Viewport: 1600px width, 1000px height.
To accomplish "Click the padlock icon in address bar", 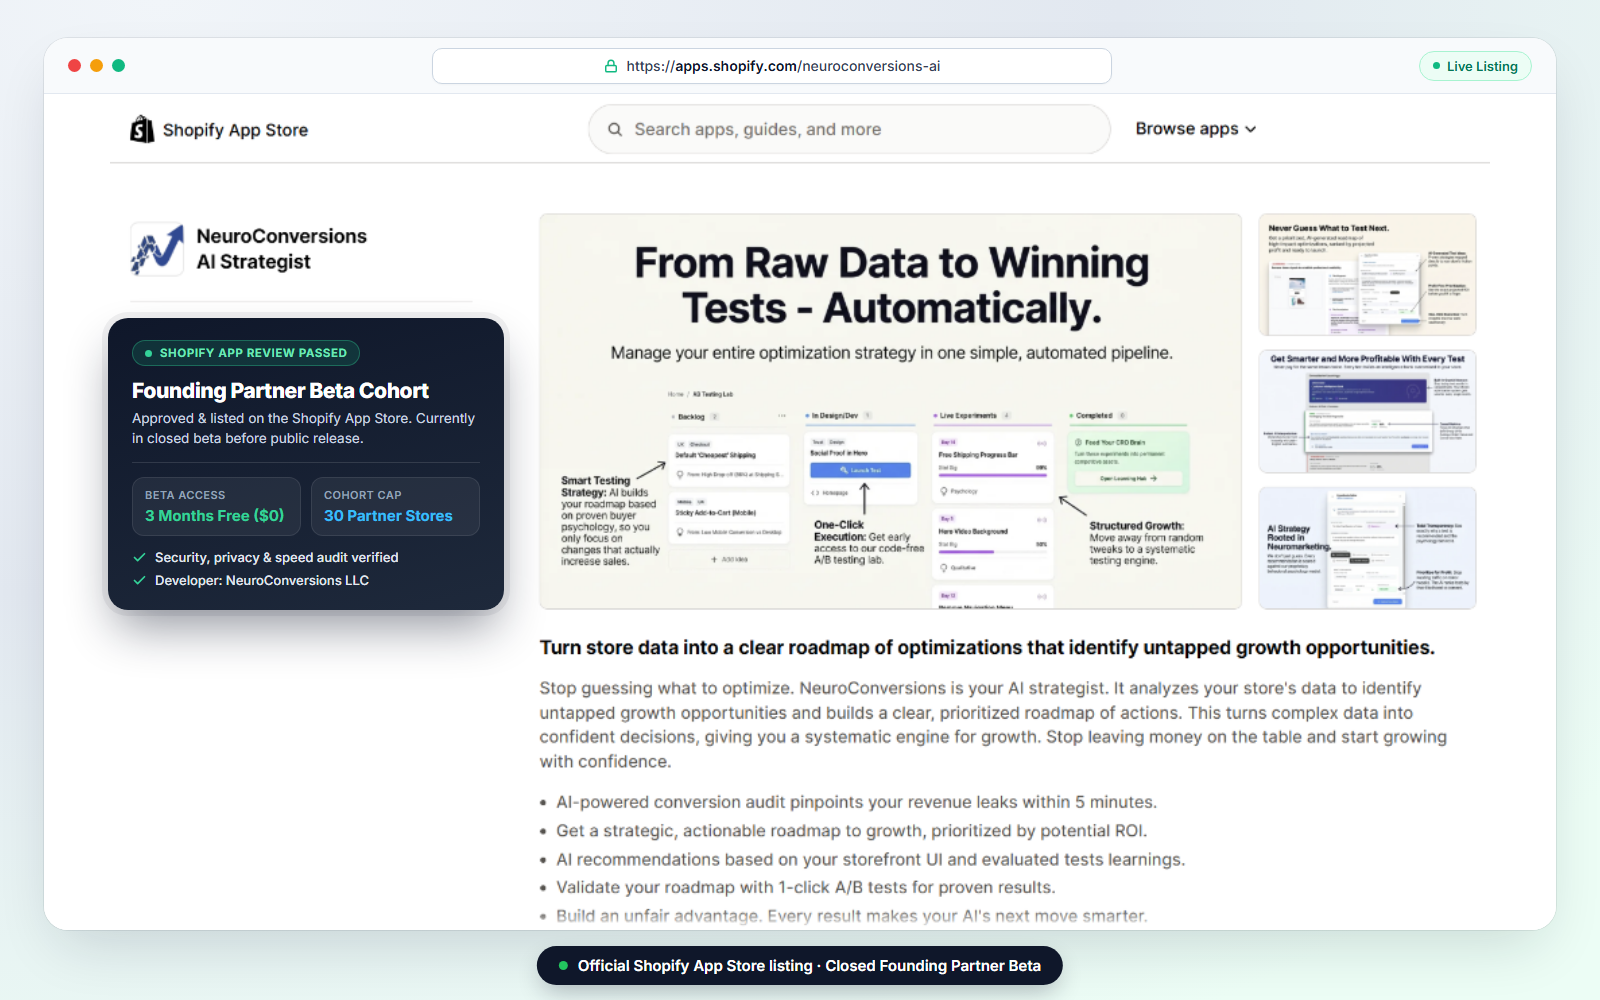I will (611, 66).
